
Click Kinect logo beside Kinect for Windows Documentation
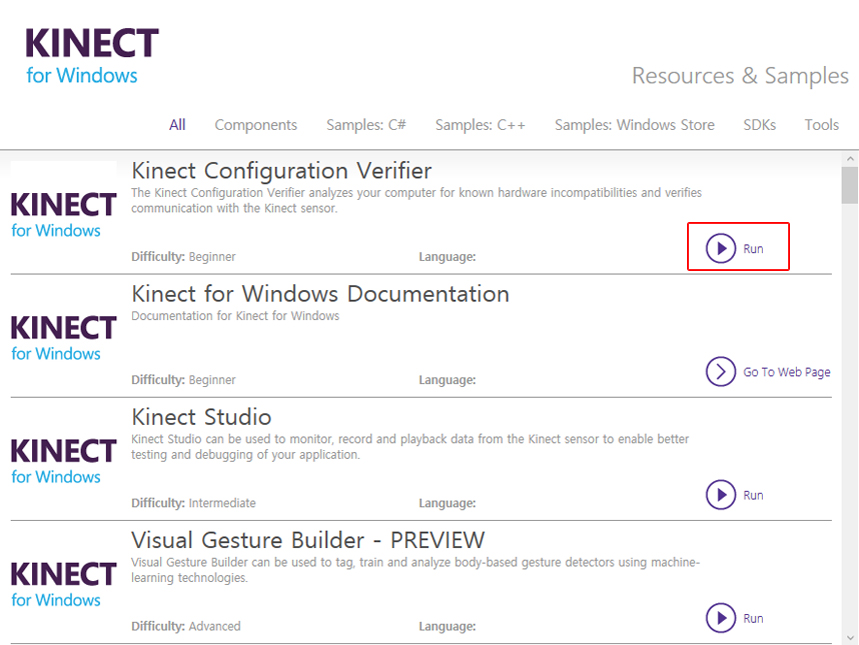(x=64, y=338)
